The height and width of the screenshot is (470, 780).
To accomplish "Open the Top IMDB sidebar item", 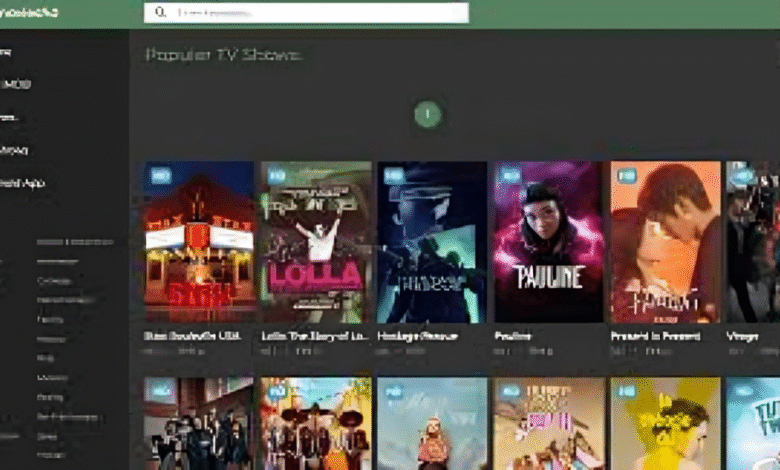I will click(15, 84).
